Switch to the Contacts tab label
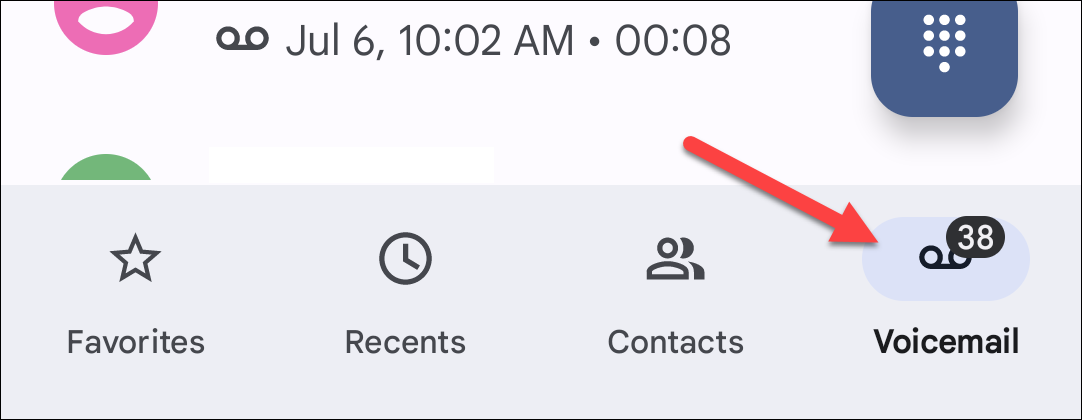 click(676, 341)
